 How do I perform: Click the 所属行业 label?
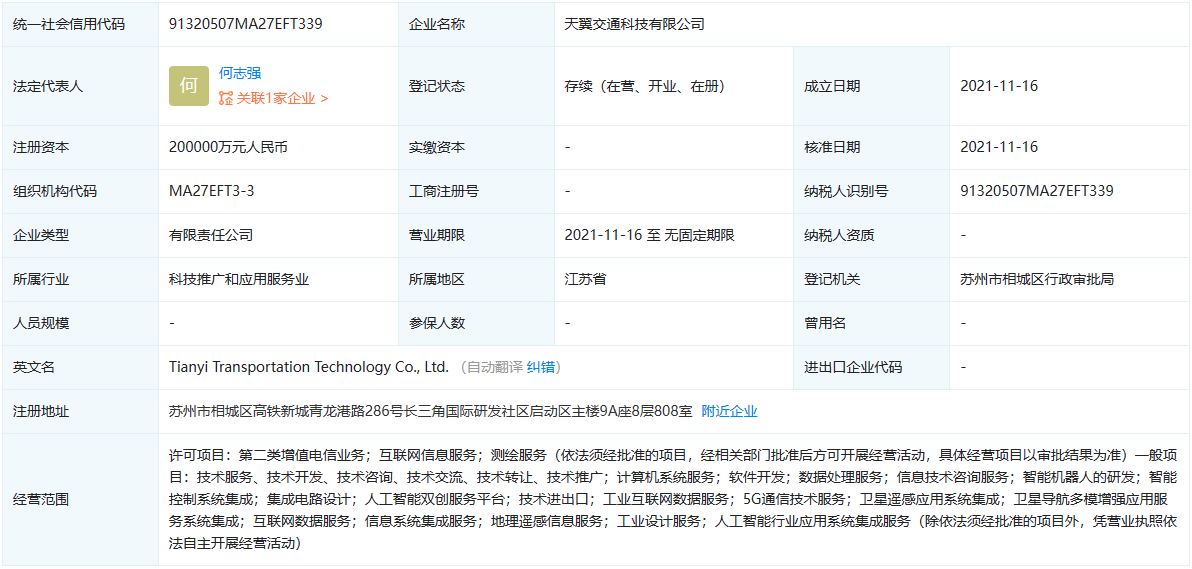point(41,279)
